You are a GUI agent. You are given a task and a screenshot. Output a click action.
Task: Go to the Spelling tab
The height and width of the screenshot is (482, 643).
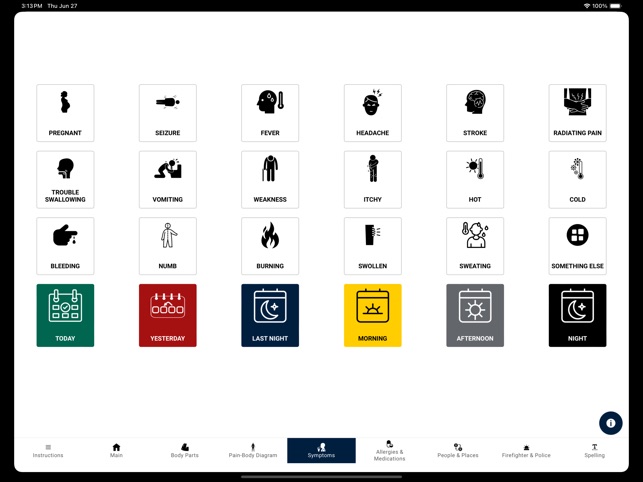coord(595,451)
